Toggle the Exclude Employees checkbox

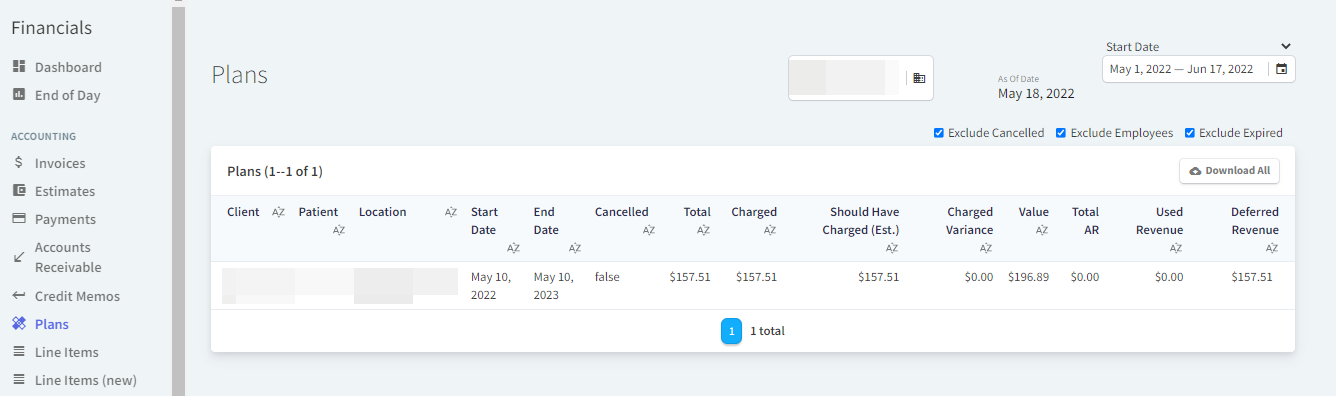[x=1061, y=133]
